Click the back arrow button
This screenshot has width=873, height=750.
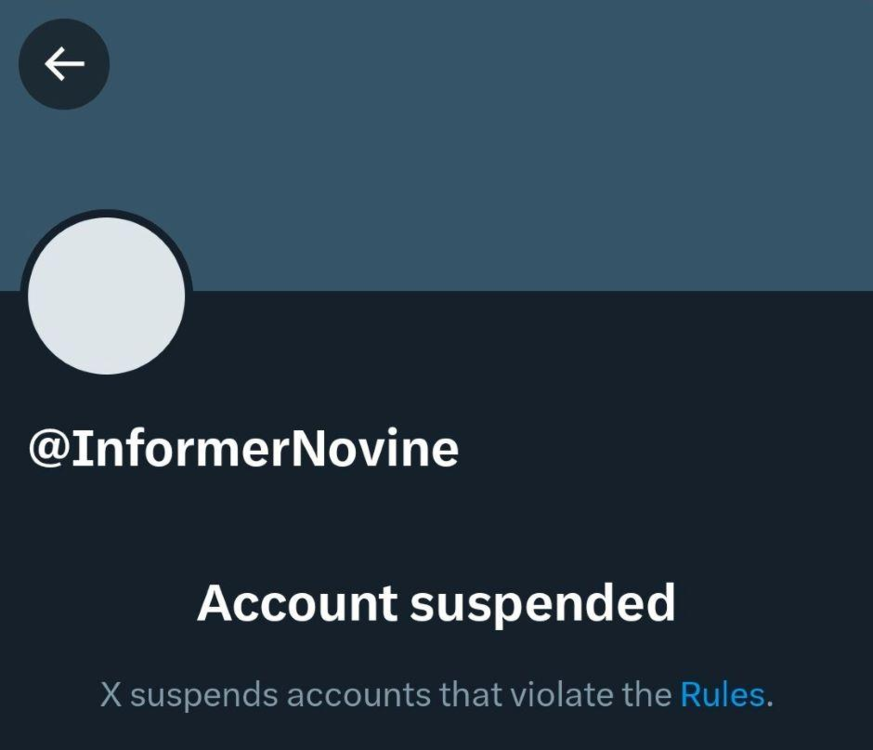pos(64,65)
